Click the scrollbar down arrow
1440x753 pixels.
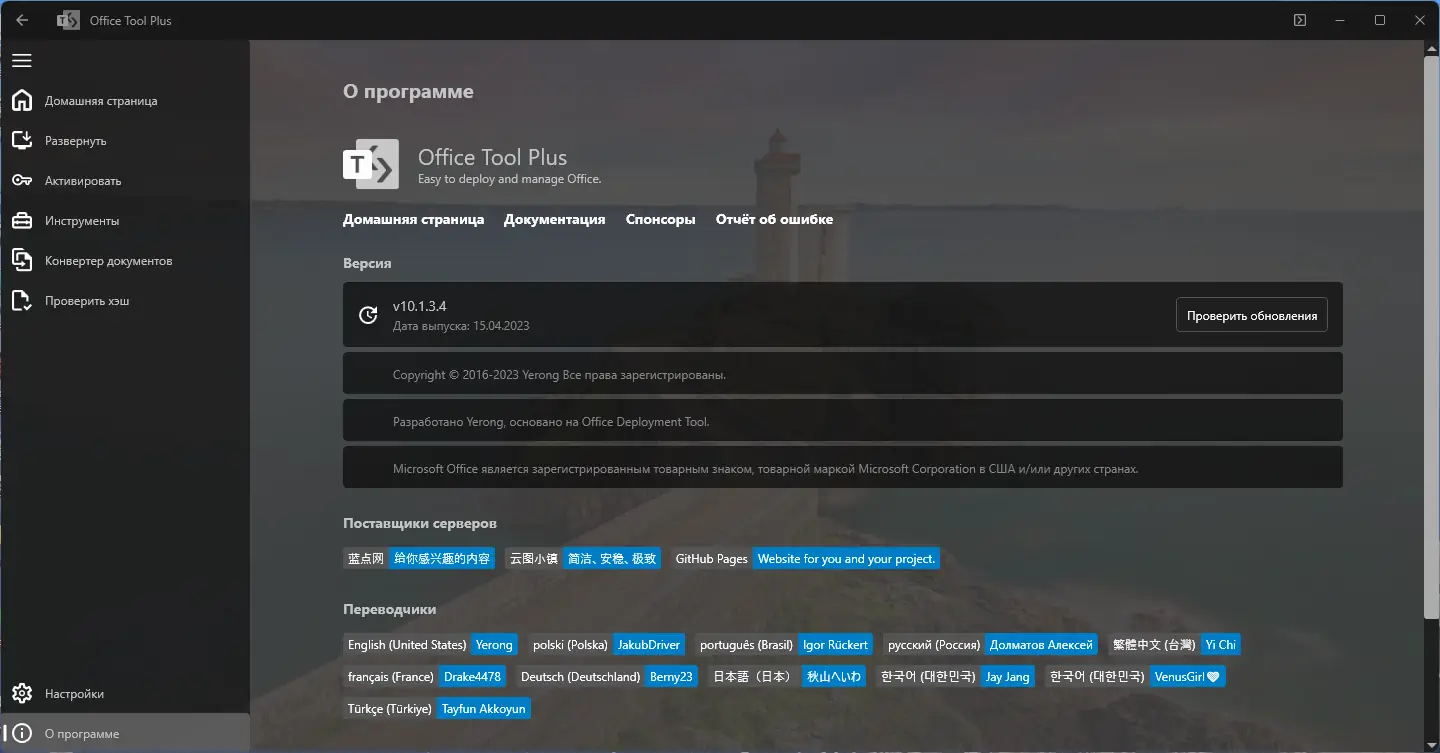point(1431,745)
